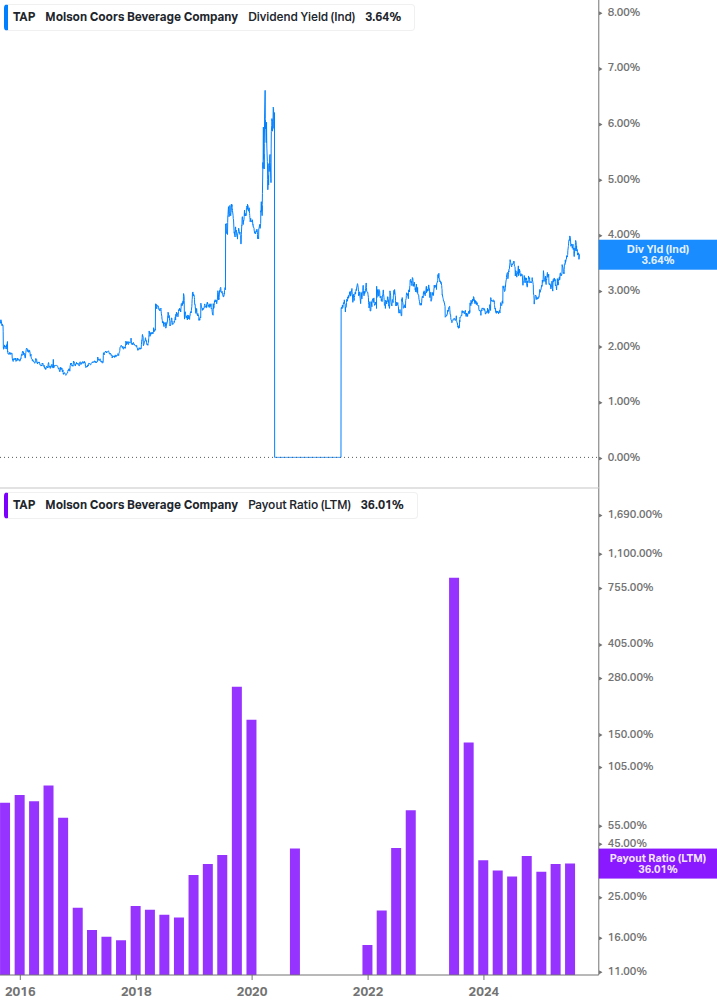The image size is (717, 1005).
Task: Click the TAP ticker in Dividend Yield legend
Action: [24, 17]
